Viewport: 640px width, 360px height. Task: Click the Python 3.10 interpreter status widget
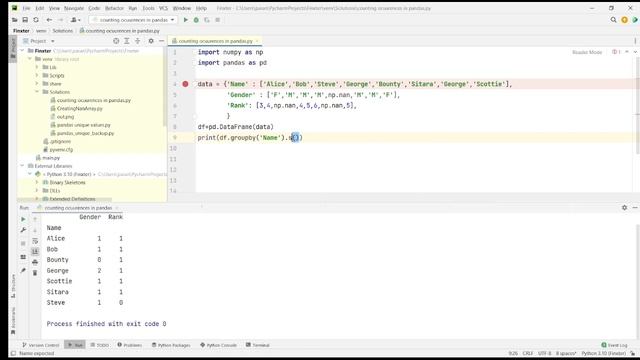click(x=604, y=353)
